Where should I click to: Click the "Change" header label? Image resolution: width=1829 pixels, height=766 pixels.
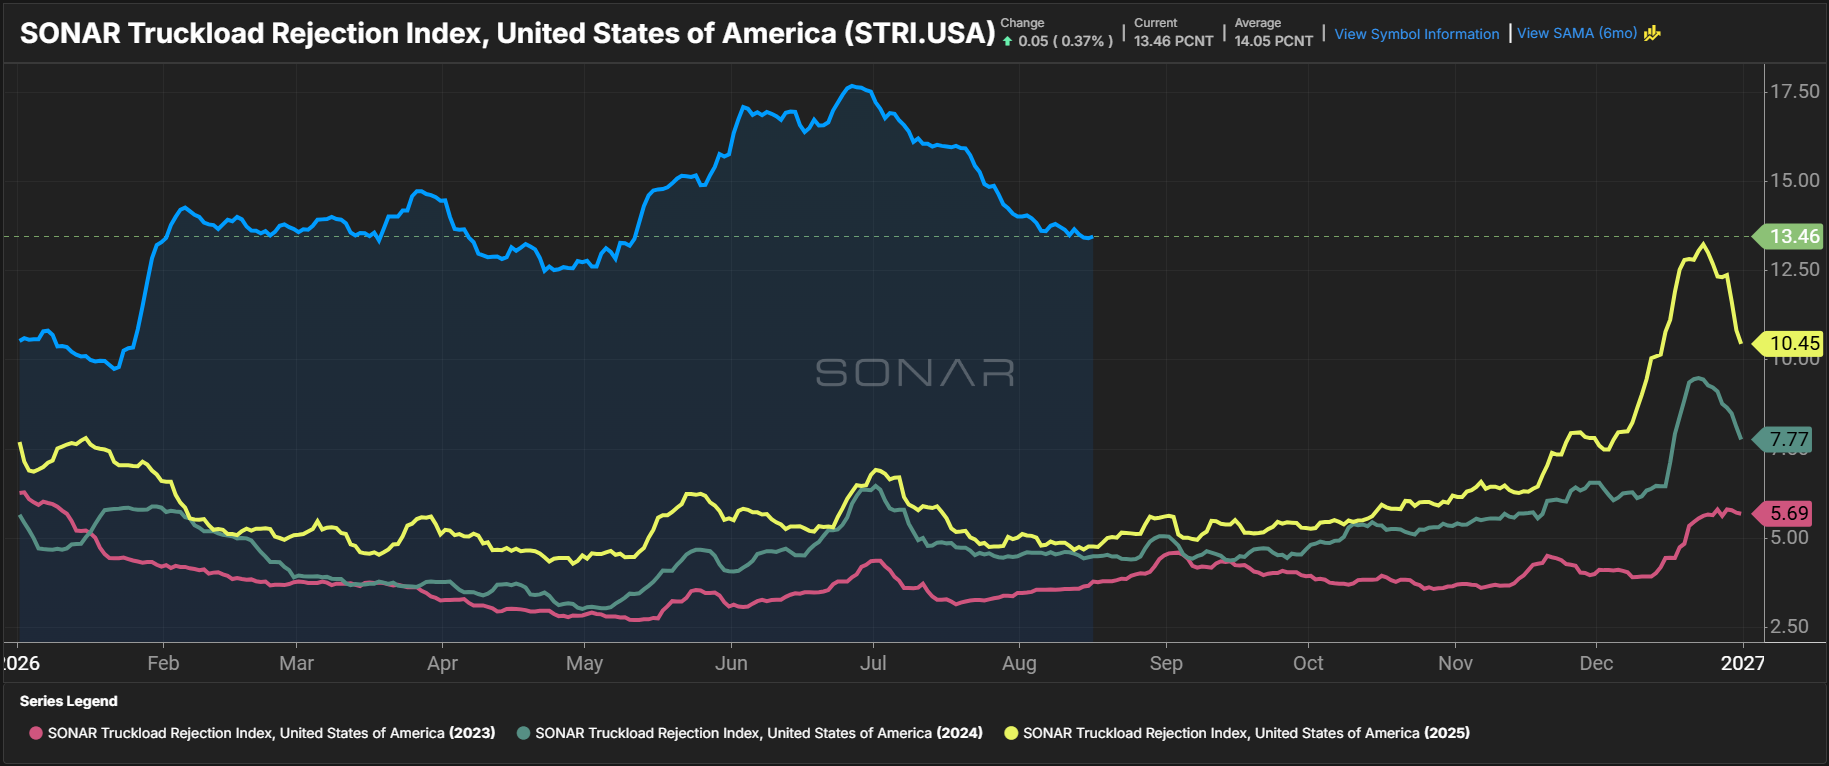click(x=1022, y=23)
